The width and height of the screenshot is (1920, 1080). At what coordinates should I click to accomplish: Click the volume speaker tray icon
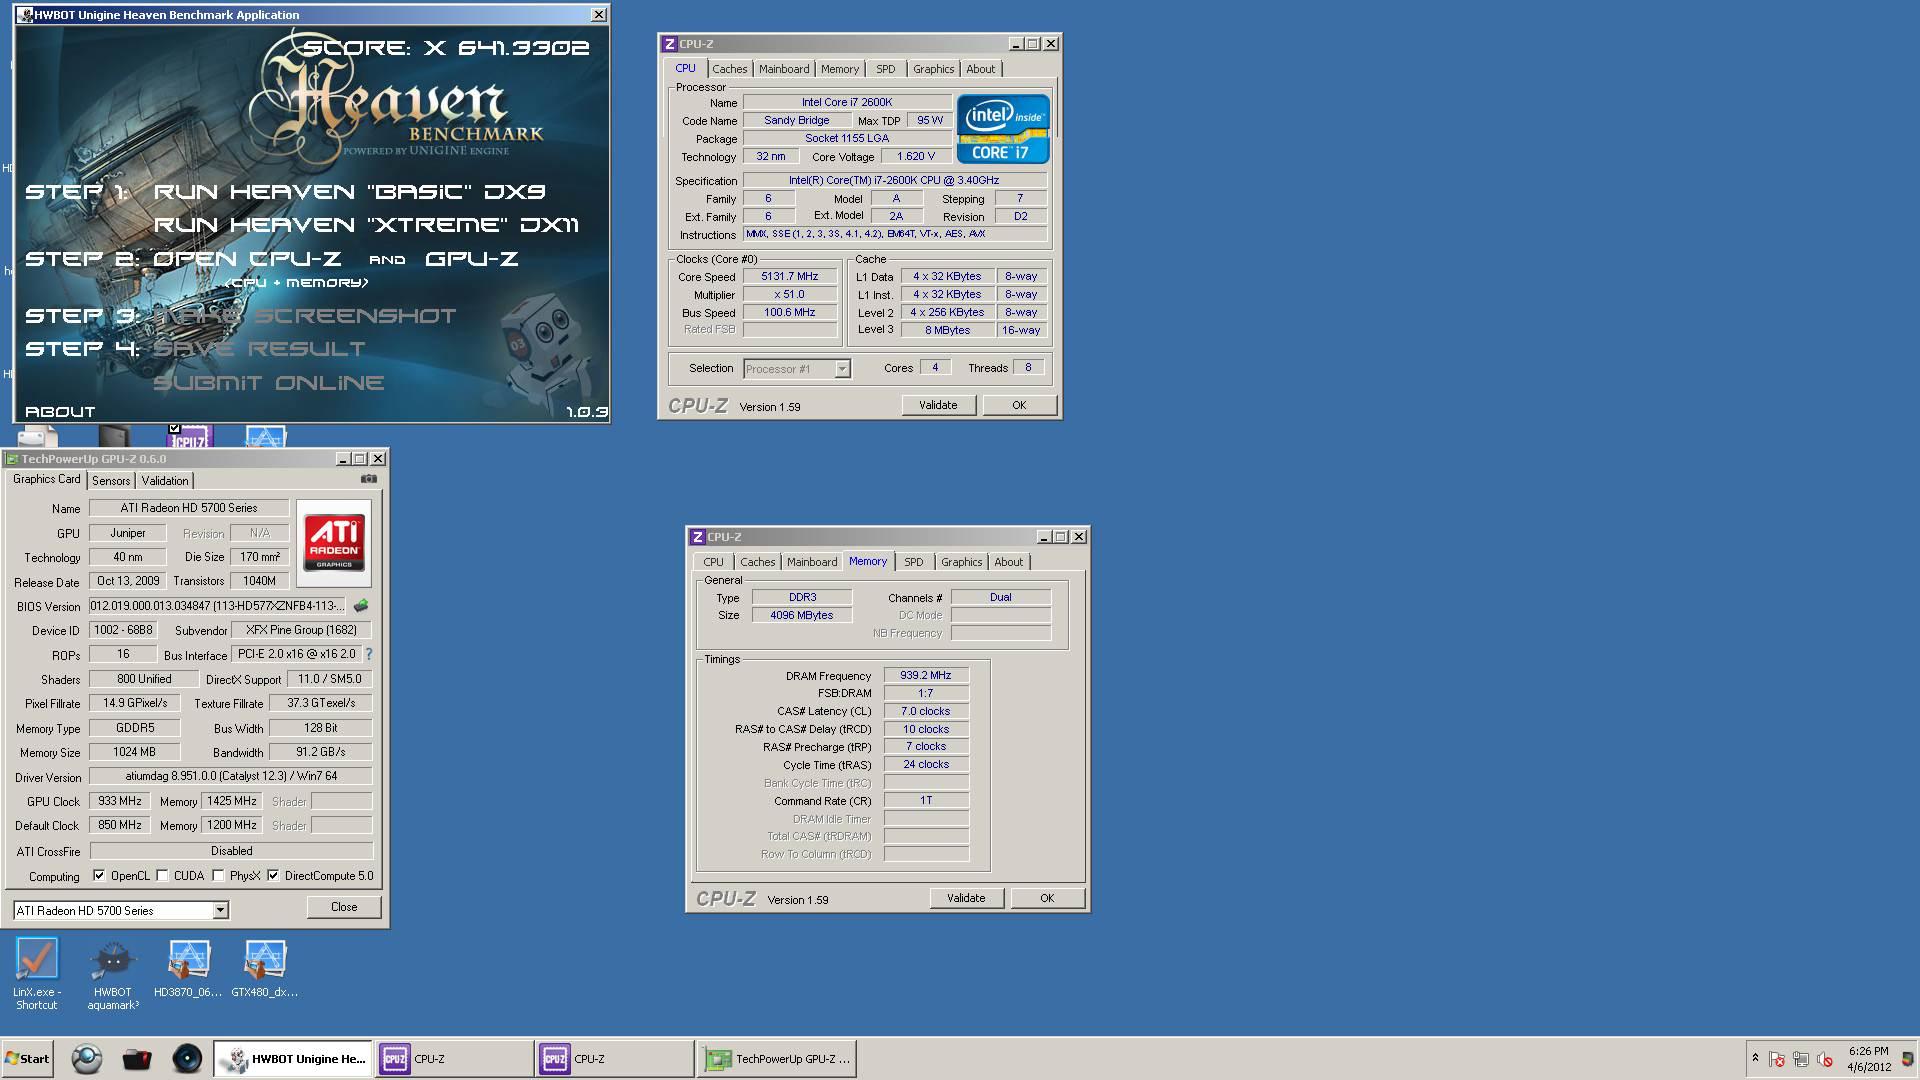pyautogui.click(x=1825, y=1059)
